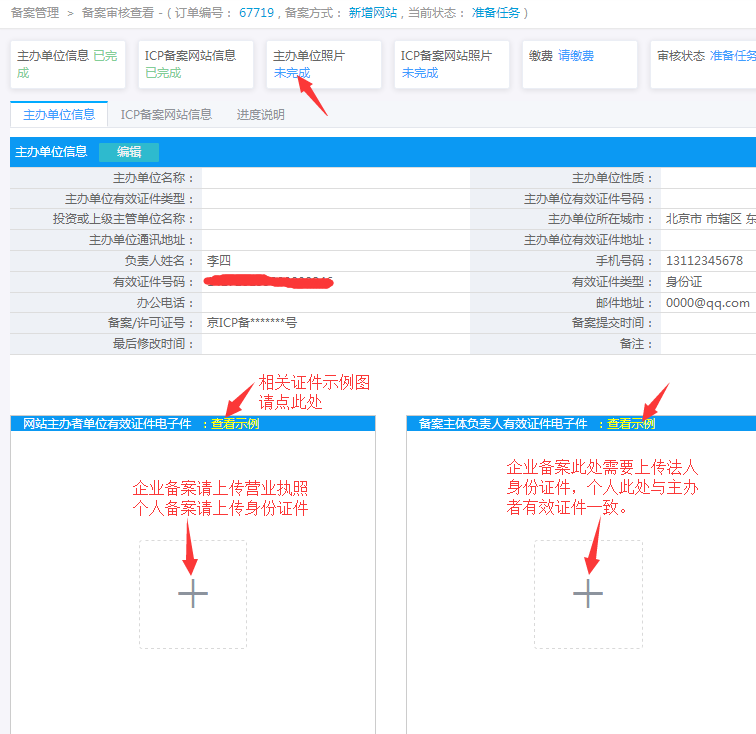The height and width of the screenshot is (734, 756).
Task: Click order number 67719
Action: (x=257, y=13)
